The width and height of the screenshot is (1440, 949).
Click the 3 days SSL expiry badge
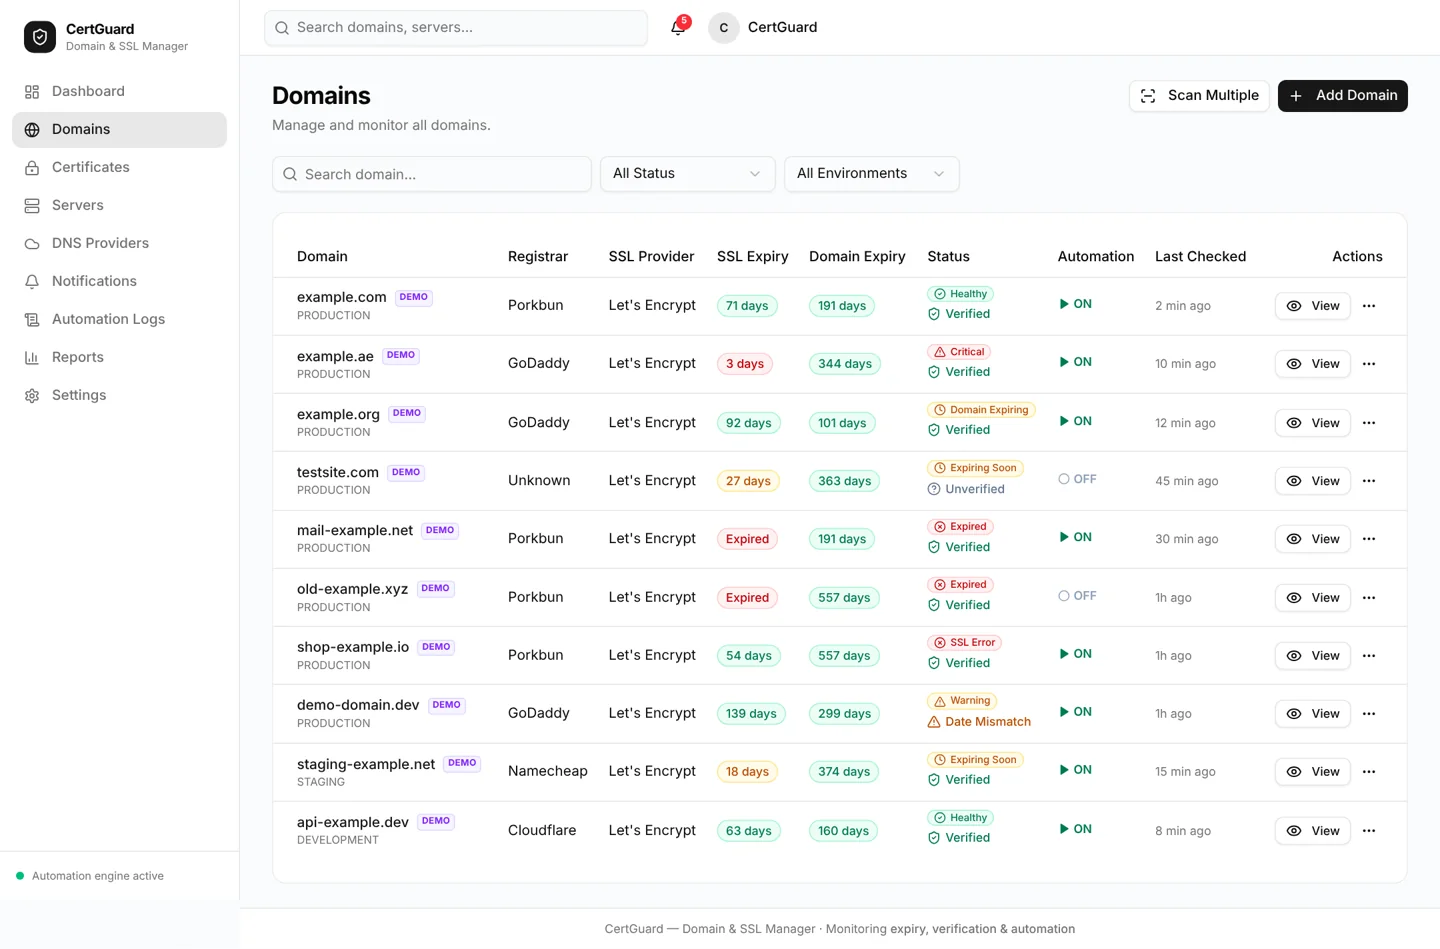point(745,364)
